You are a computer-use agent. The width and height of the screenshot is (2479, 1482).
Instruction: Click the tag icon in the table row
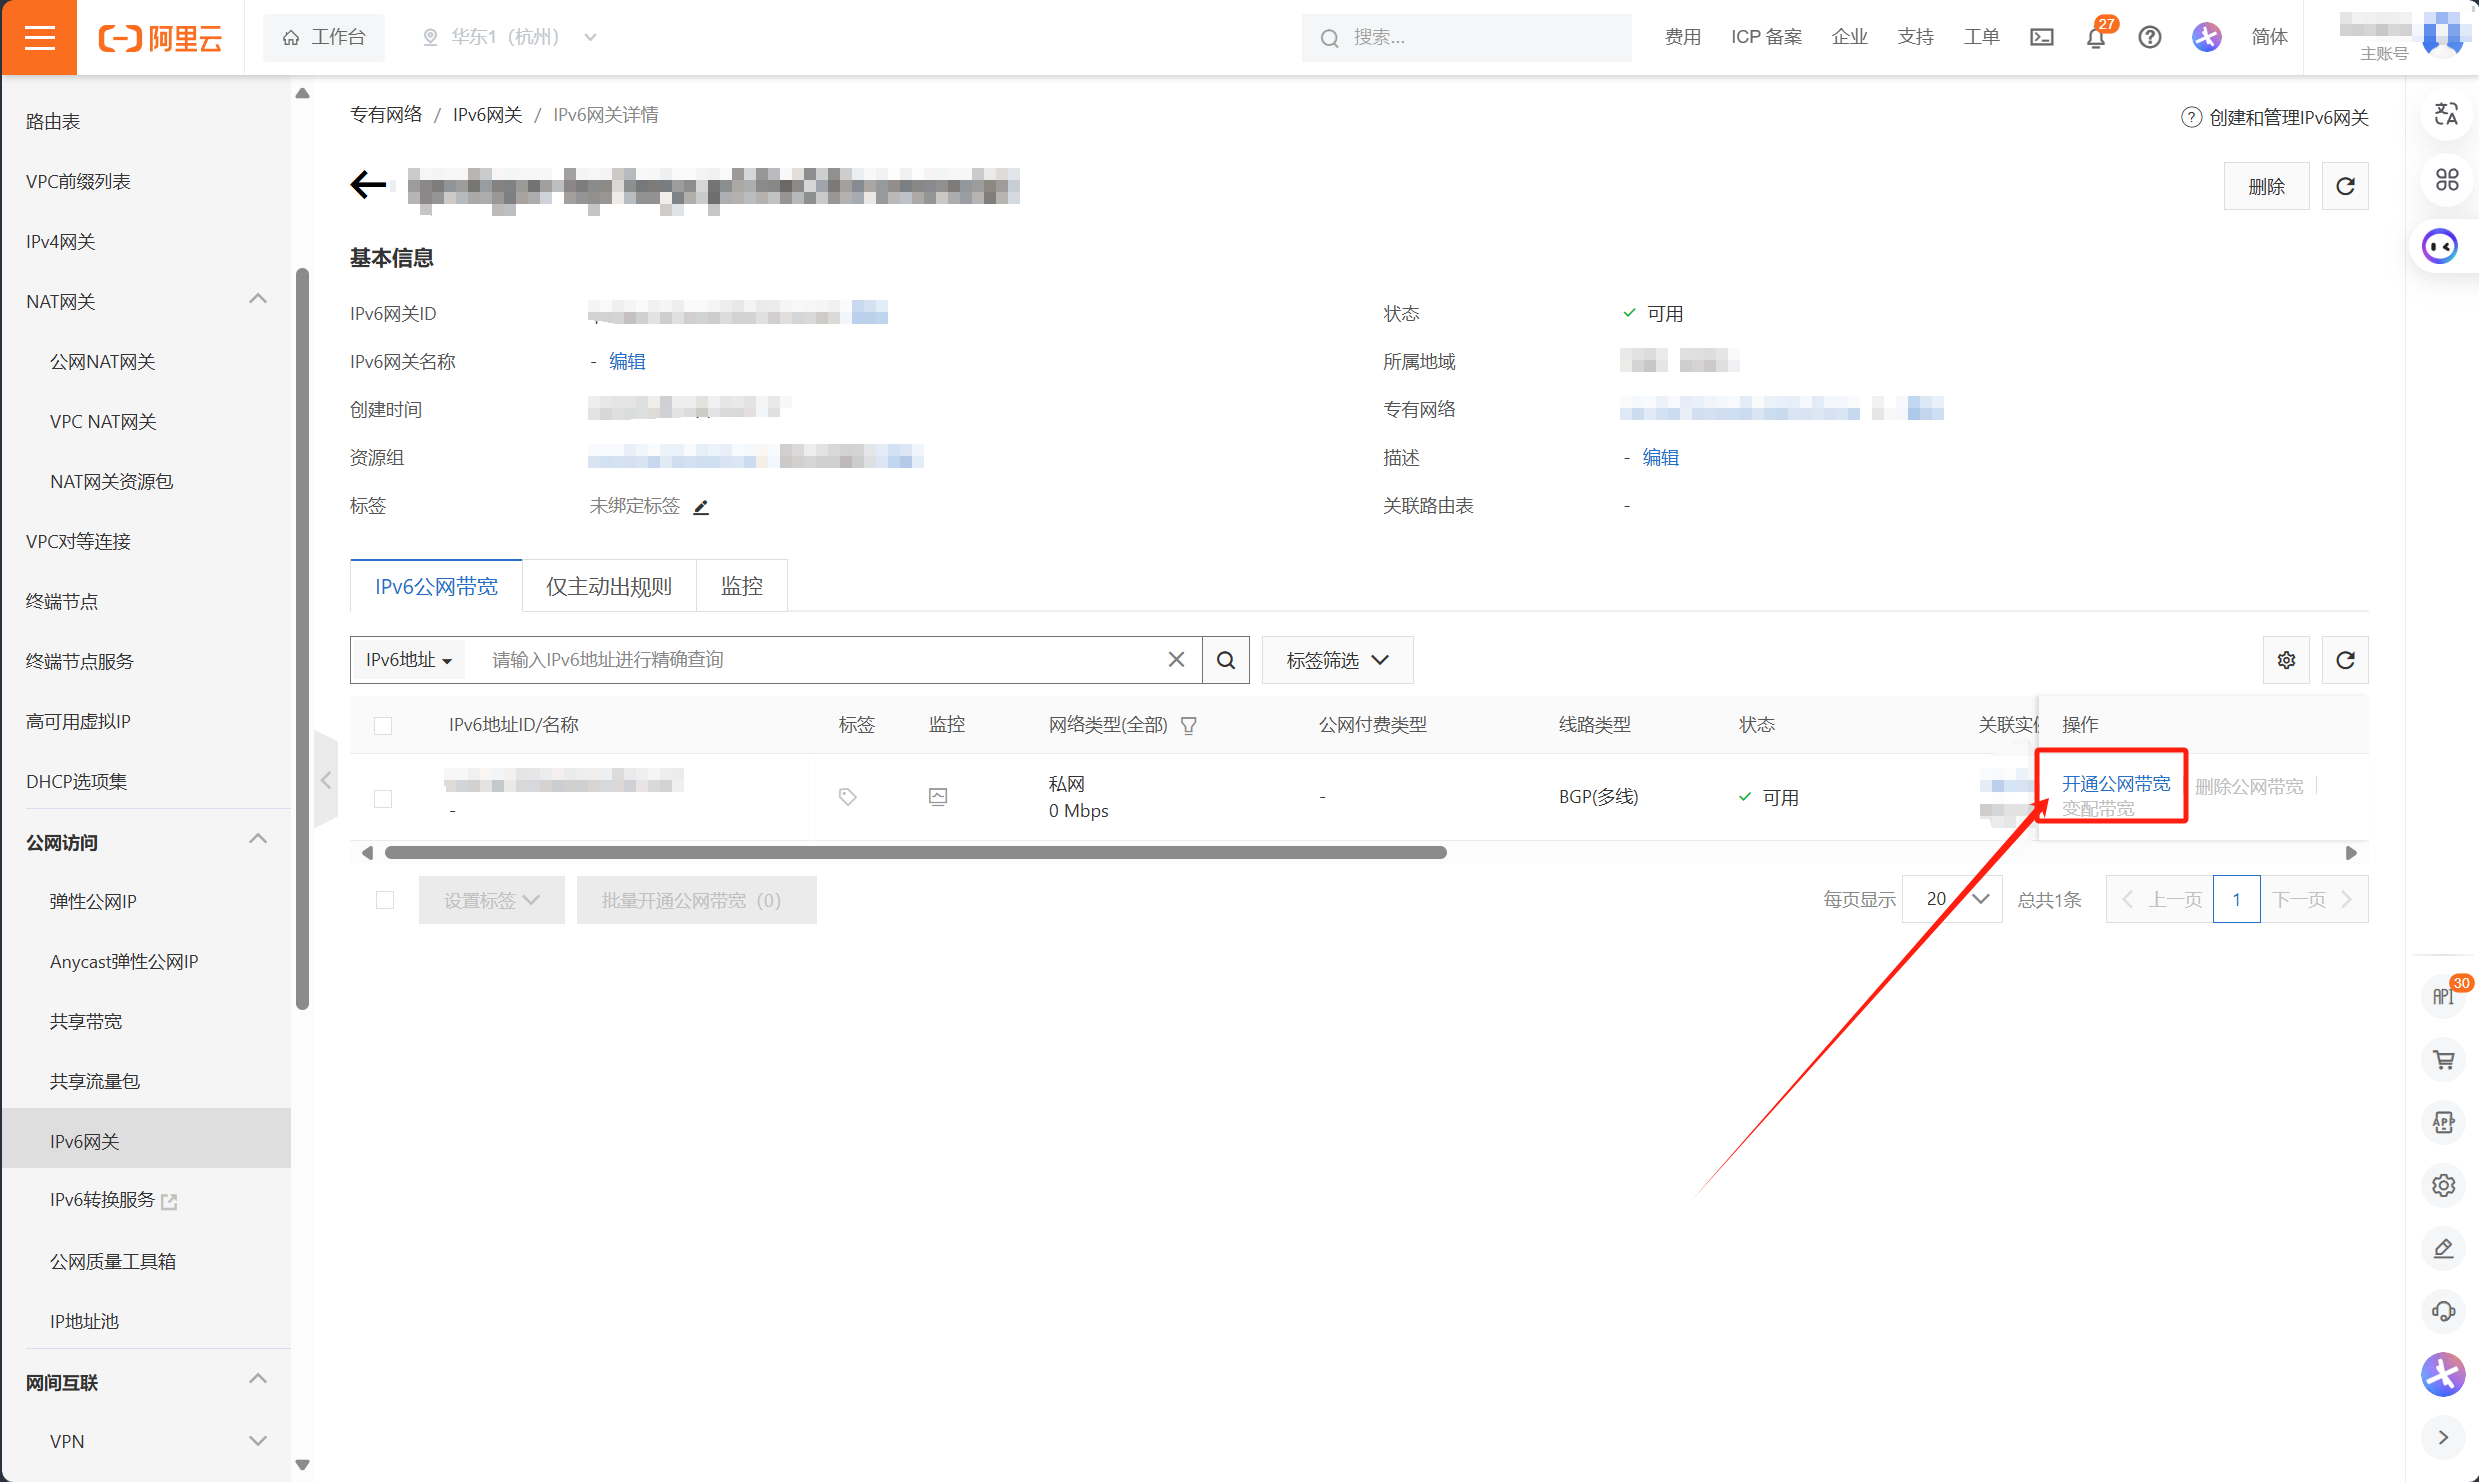click(848, 797)
